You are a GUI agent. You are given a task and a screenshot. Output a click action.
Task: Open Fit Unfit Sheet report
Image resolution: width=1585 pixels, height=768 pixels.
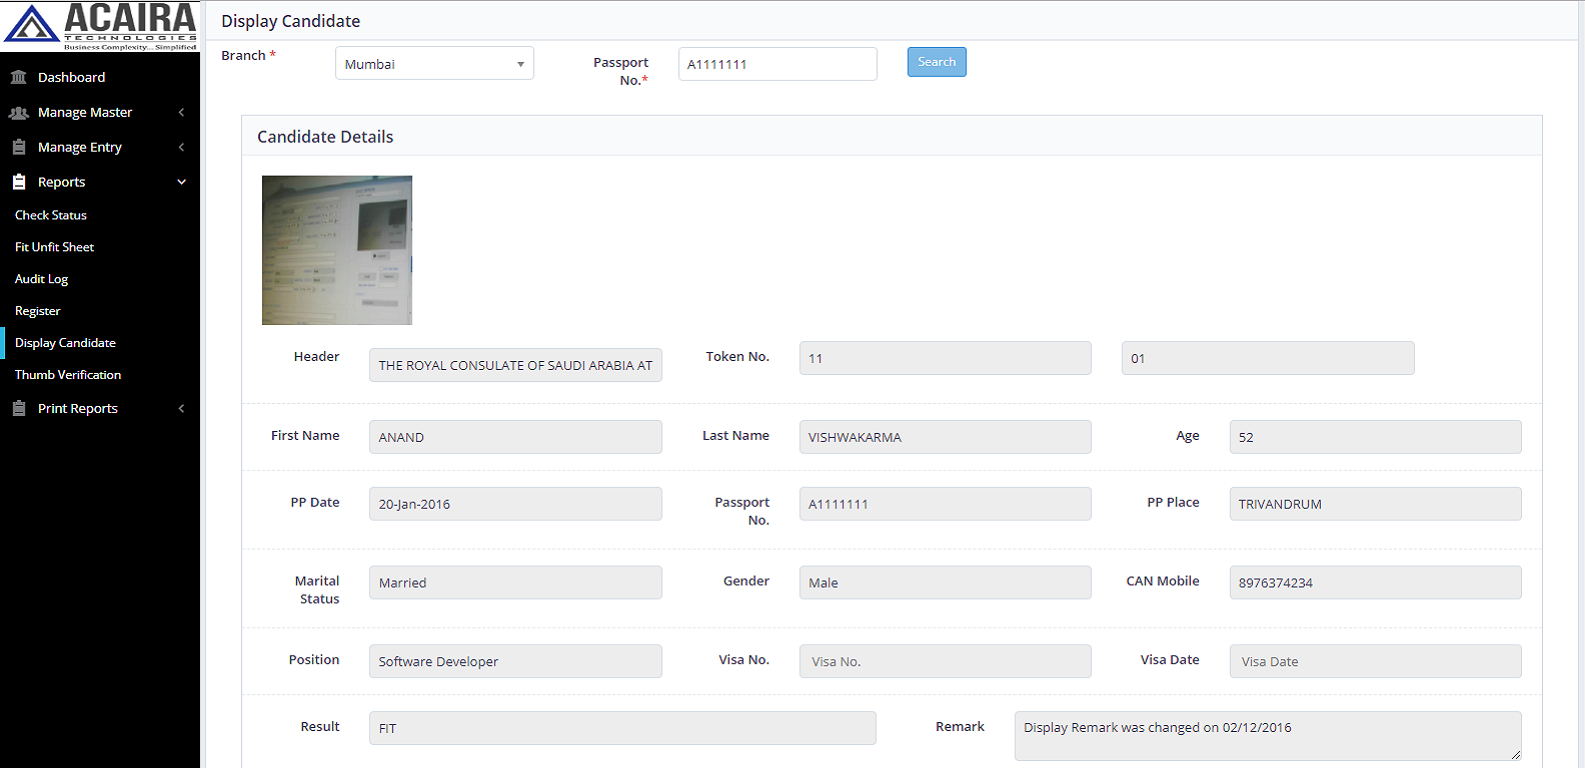pyautogui.click(x=55, y=247)
